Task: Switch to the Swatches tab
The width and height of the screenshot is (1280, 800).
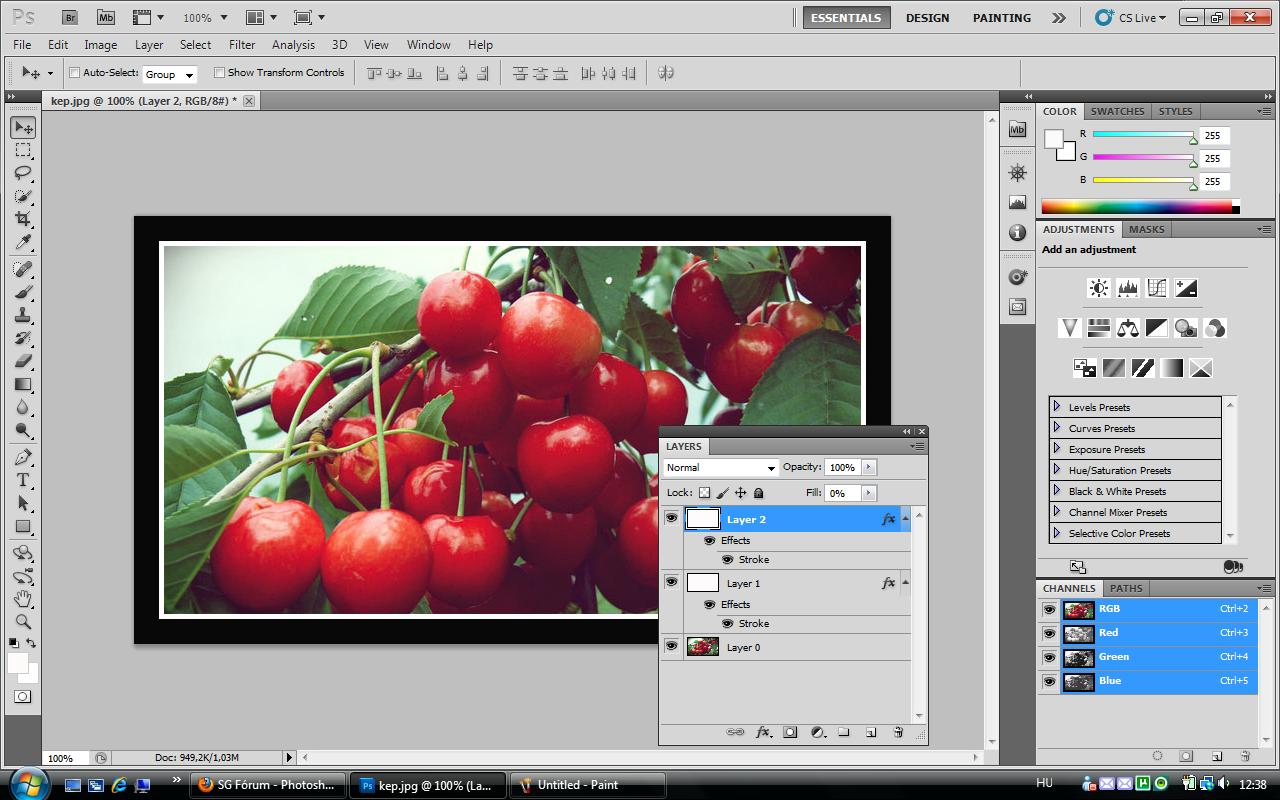Action: pos(1117,111)
